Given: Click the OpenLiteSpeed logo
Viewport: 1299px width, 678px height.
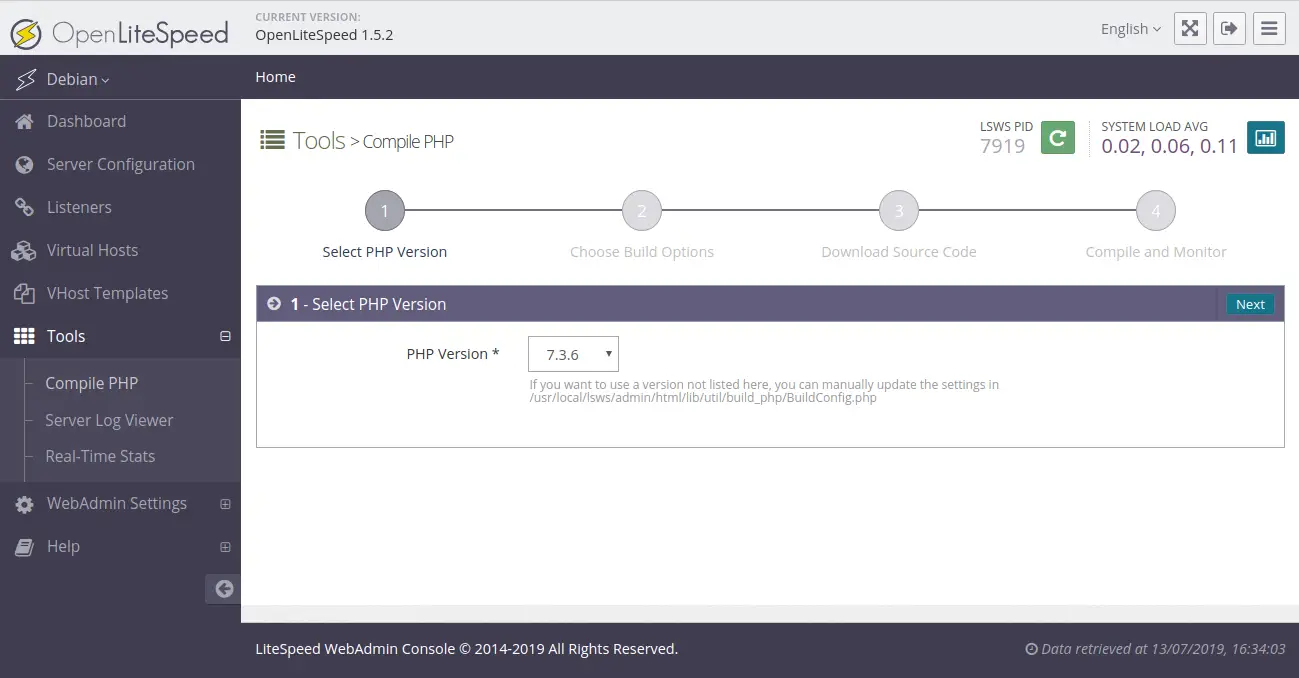Looking at the screenshot, I should click(x=119, y=33).
